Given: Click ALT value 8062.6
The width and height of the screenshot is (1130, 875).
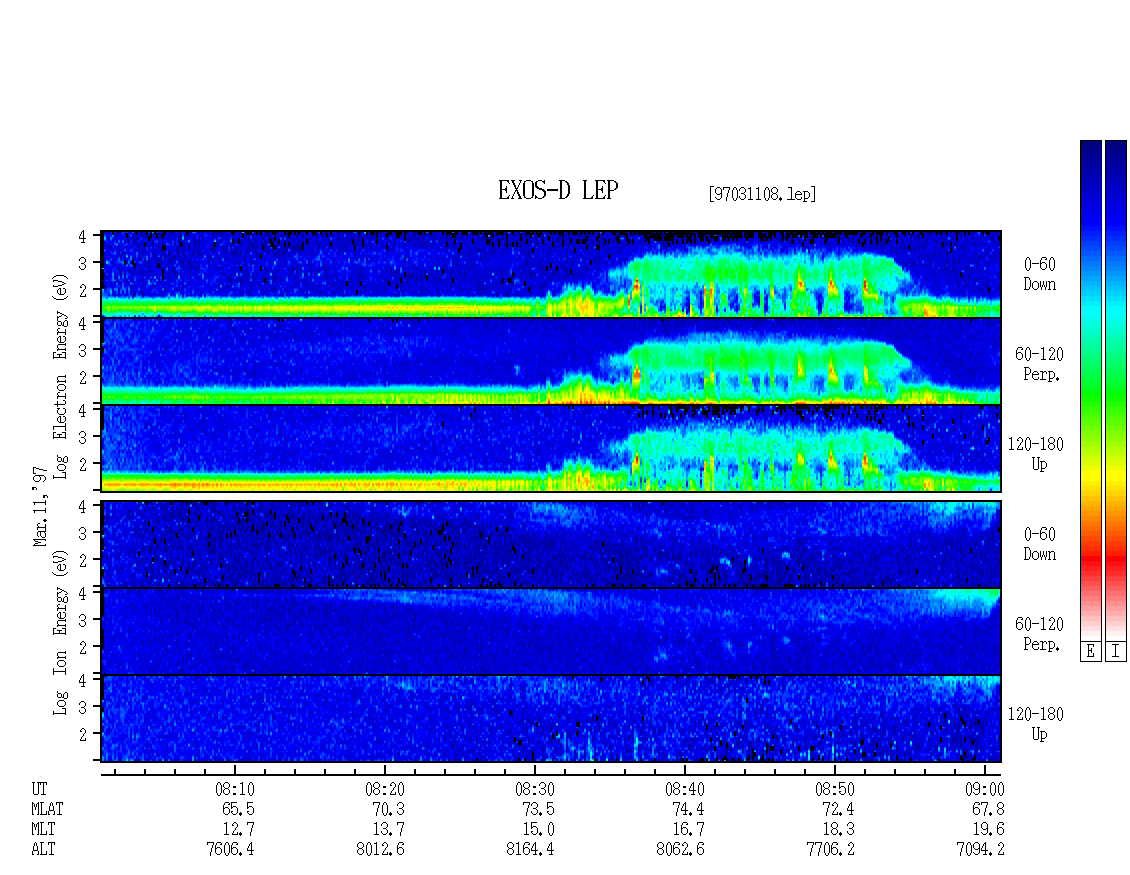Looking at the screenshot, I should point(680,850).
